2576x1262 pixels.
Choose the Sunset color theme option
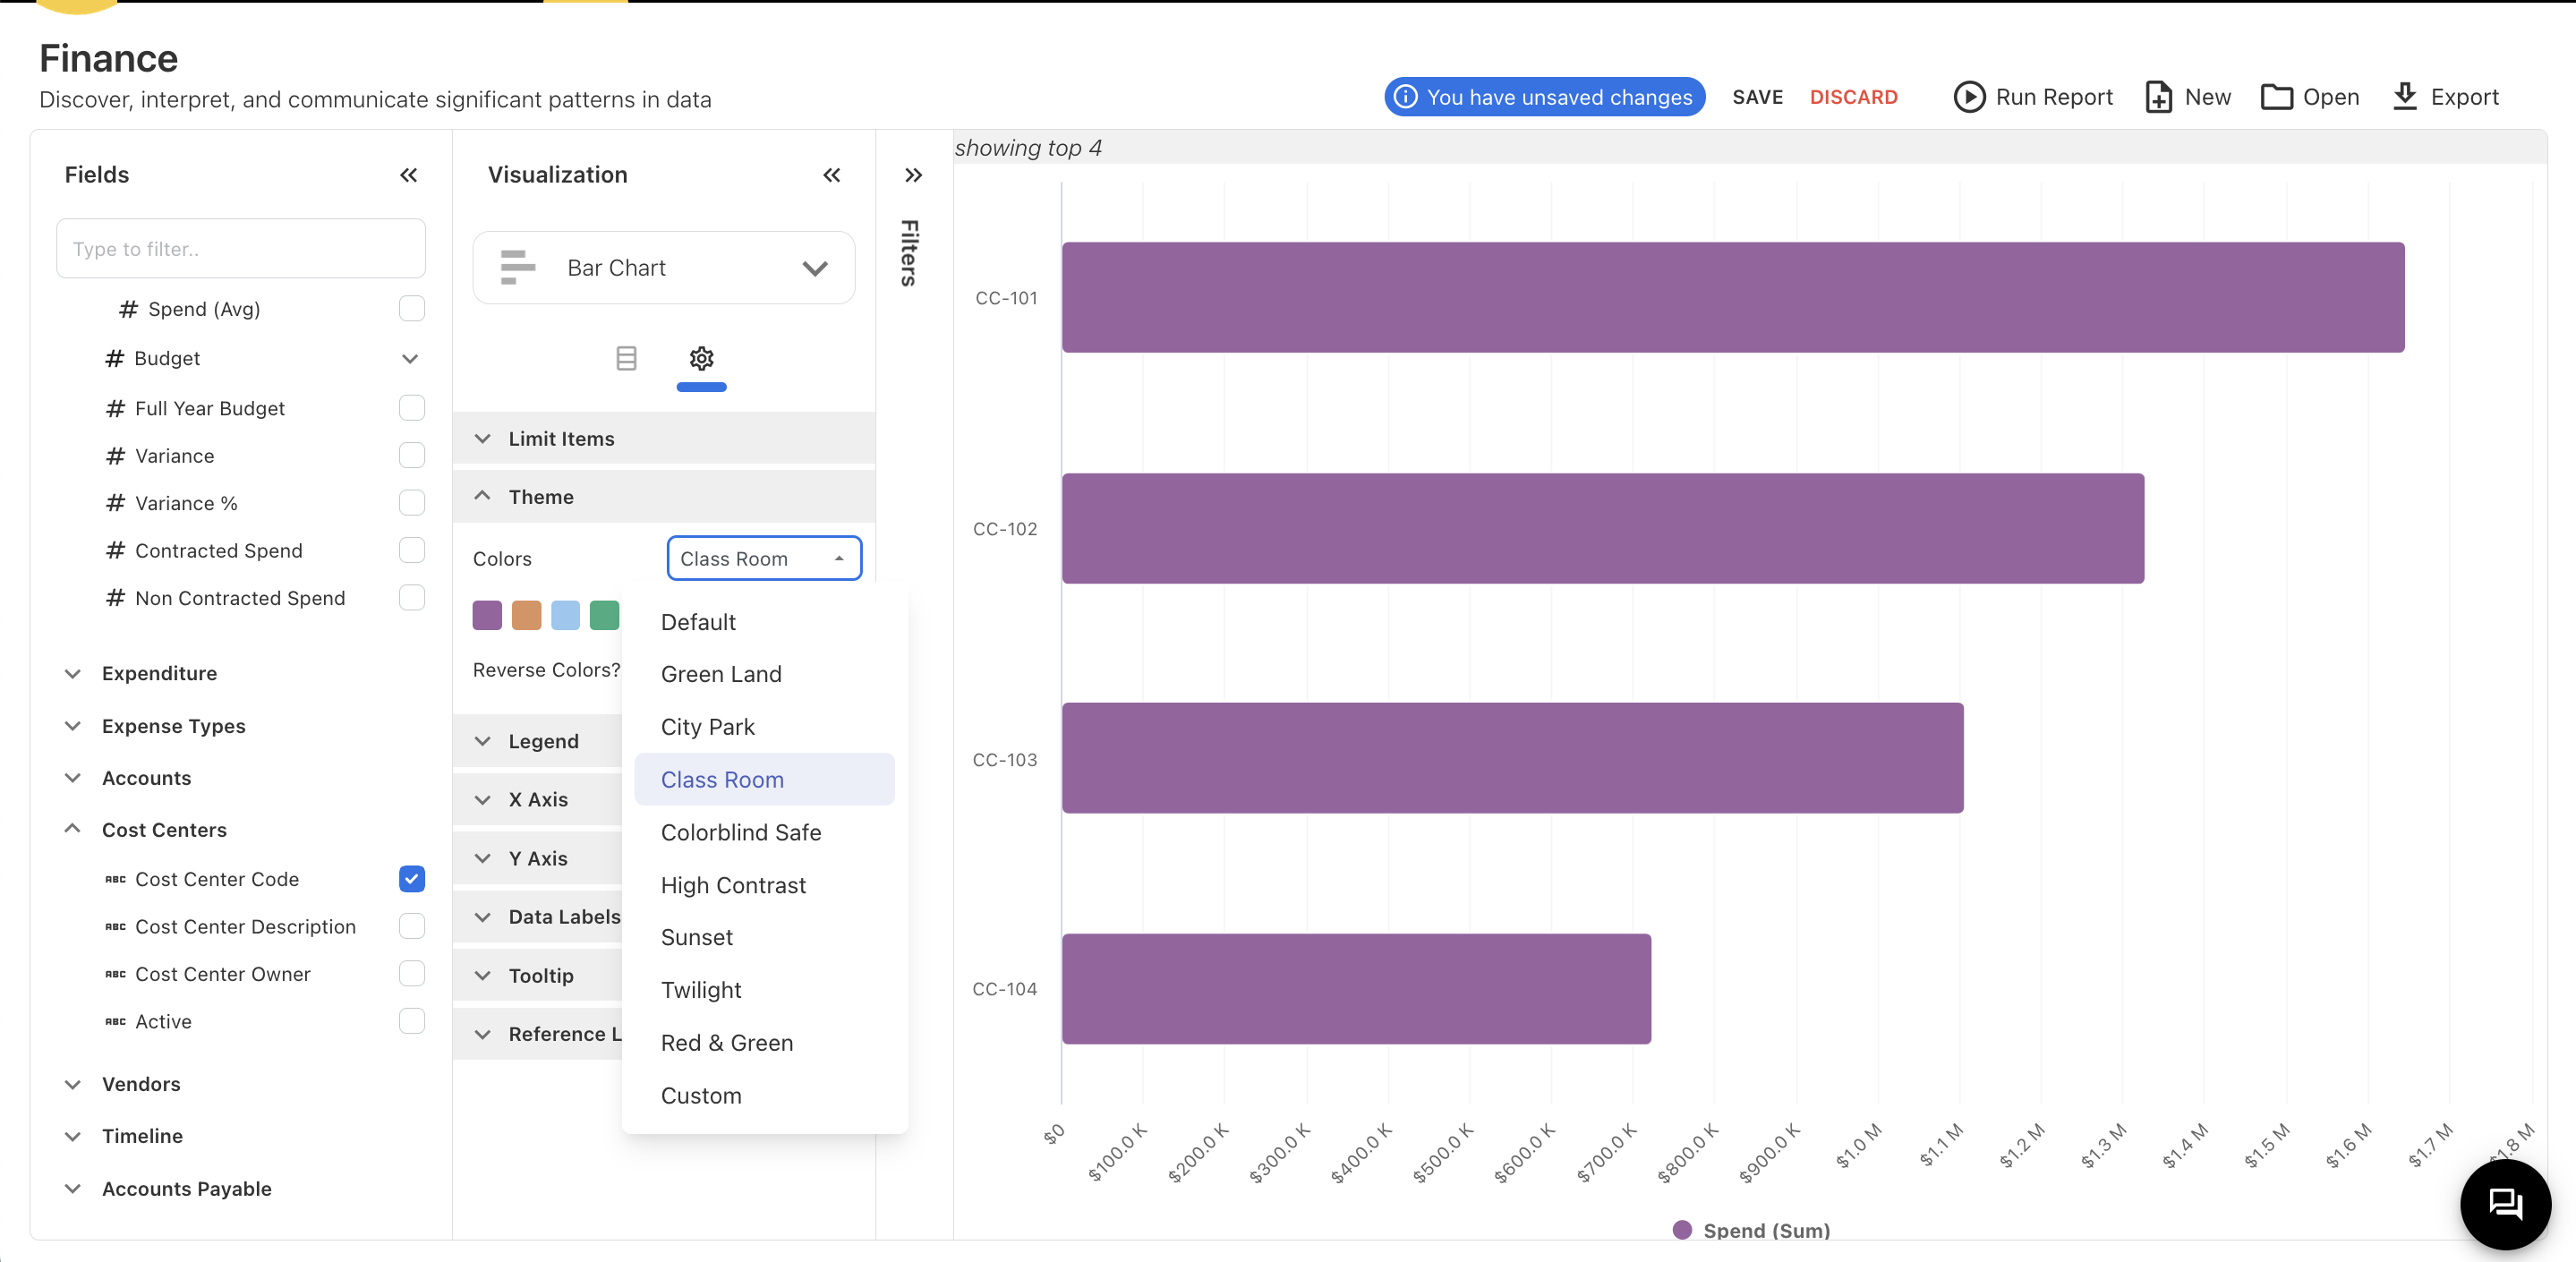[696, 937]
